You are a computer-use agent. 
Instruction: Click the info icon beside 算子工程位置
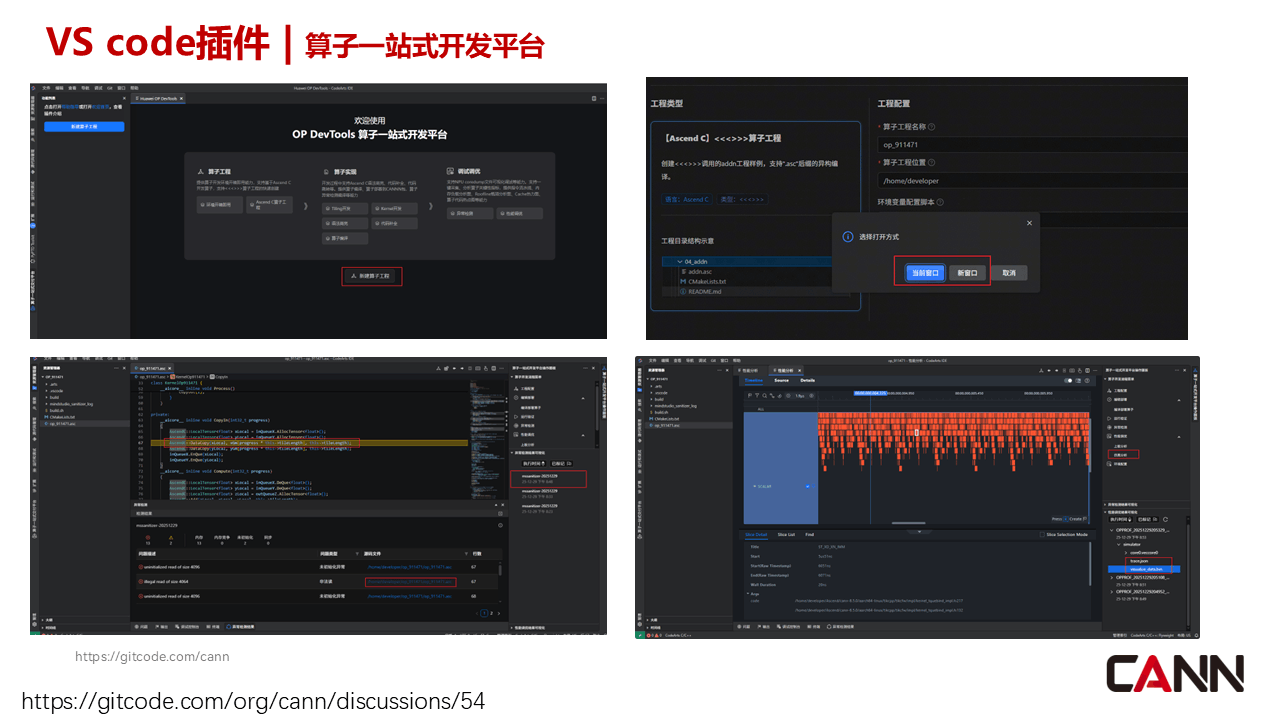[931, 162]
